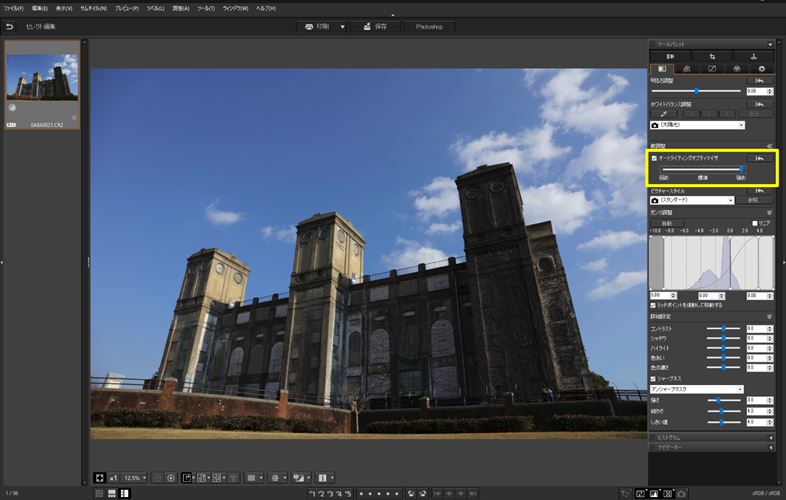Open the crop and rotate tool palette
This screenshot has height=500, width=786.
click(x=712, y=56)
